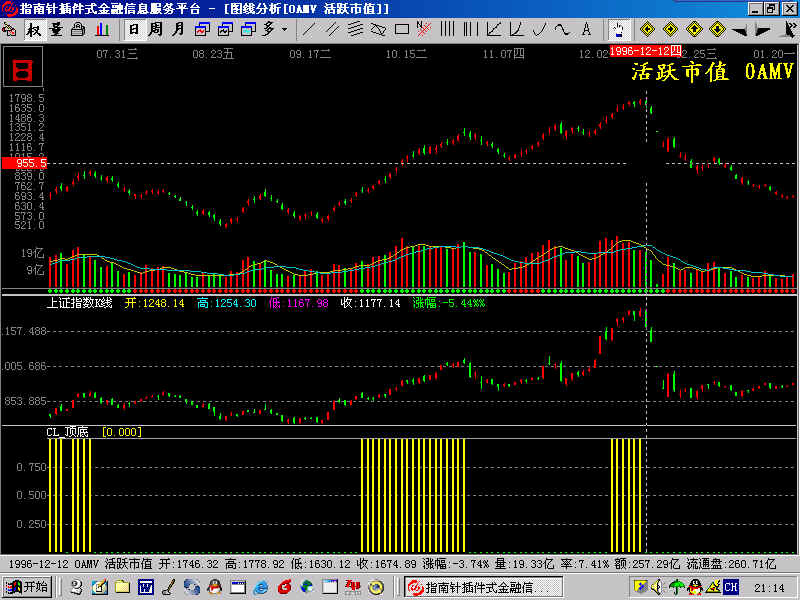800x600 pixels.
Task: Click the green umbrella tray icon
Action: tap(676, 587)
